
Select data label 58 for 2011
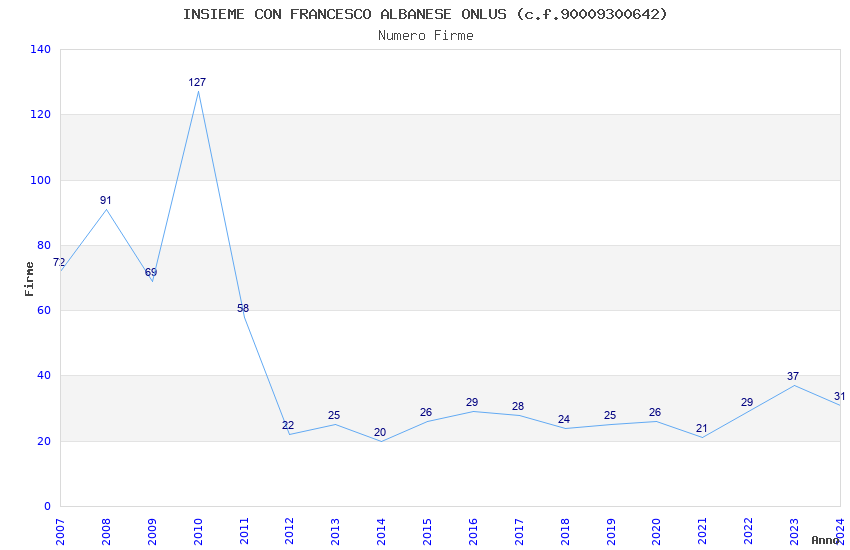pos(243,308)
